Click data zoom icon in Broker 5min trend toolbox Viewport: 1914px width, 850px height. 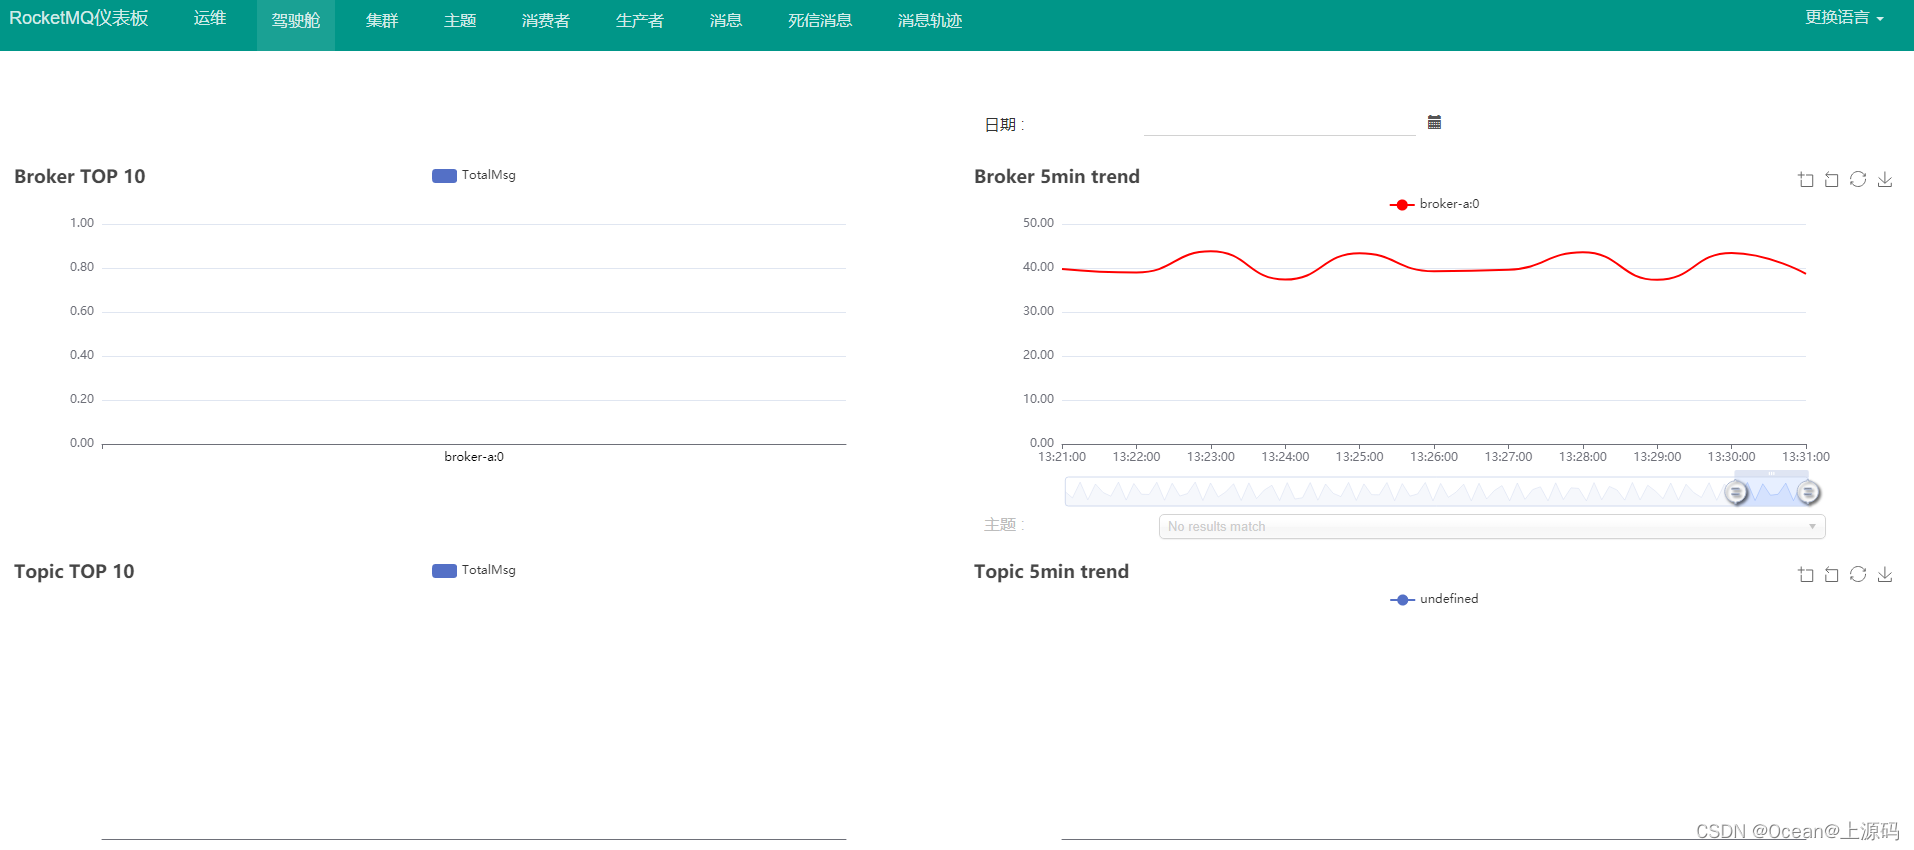click(x=1806, y=180)
